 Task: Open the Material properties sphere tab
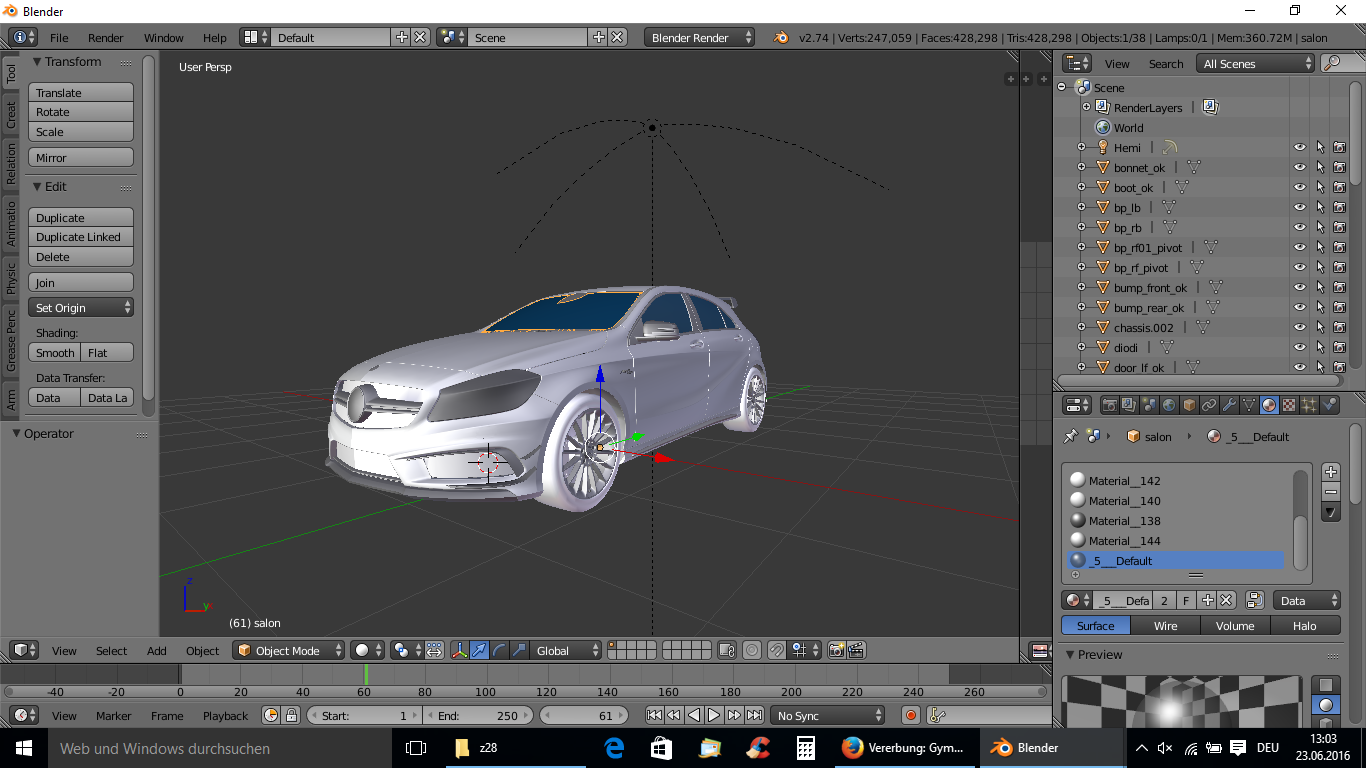point(1269,405)
